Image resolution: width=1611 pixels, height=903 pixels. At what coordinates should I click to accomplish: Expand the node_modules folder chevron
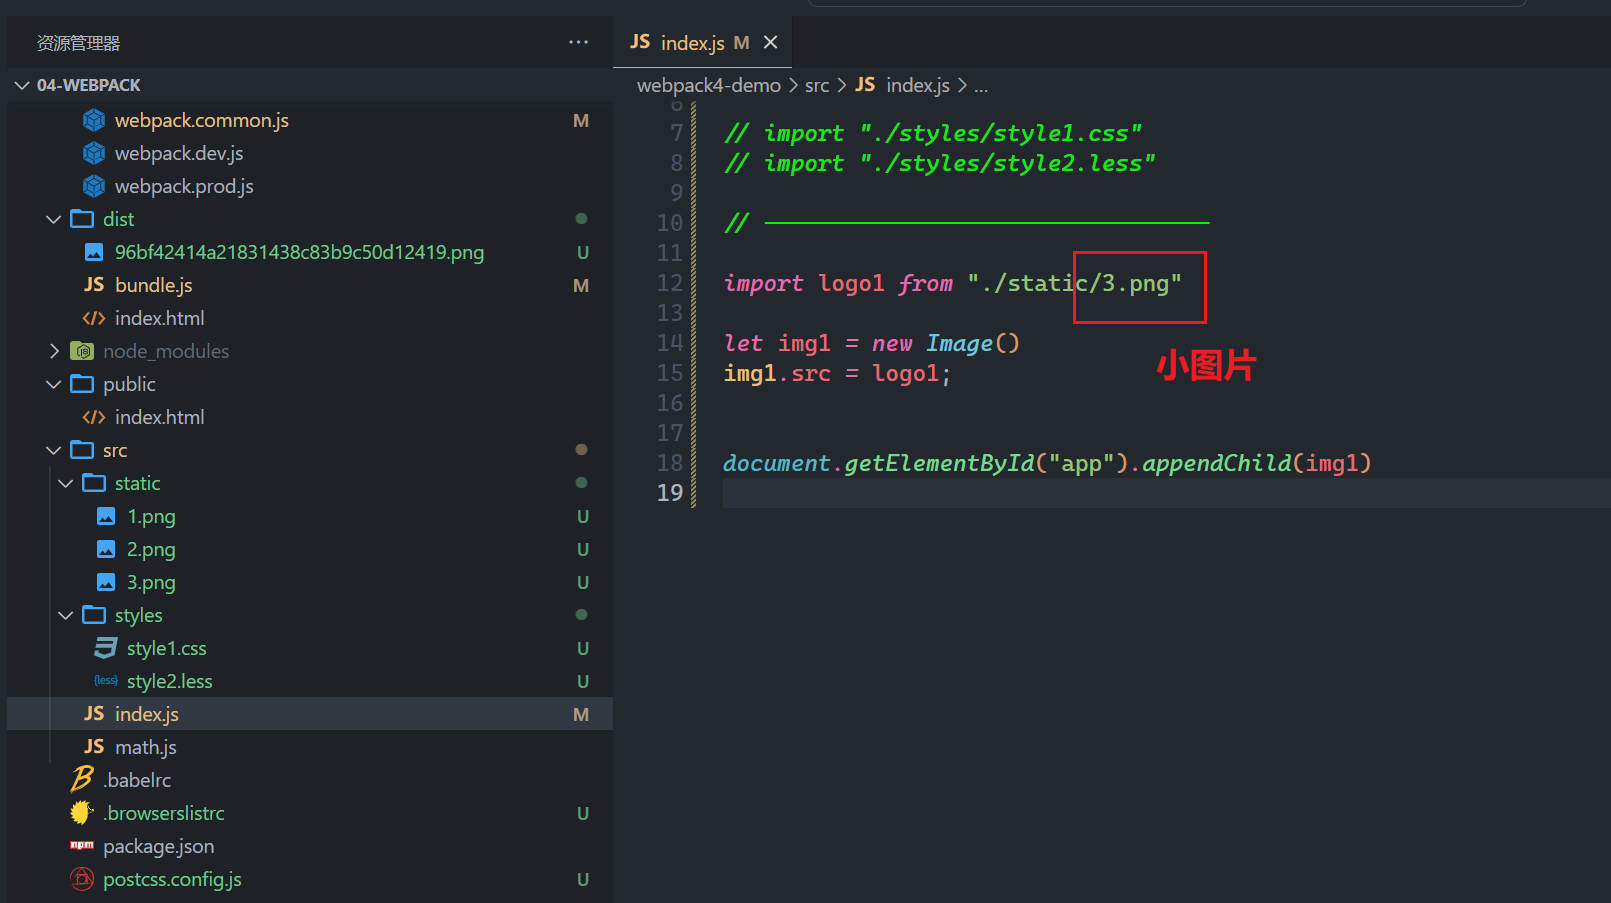(x=54, y=351)
